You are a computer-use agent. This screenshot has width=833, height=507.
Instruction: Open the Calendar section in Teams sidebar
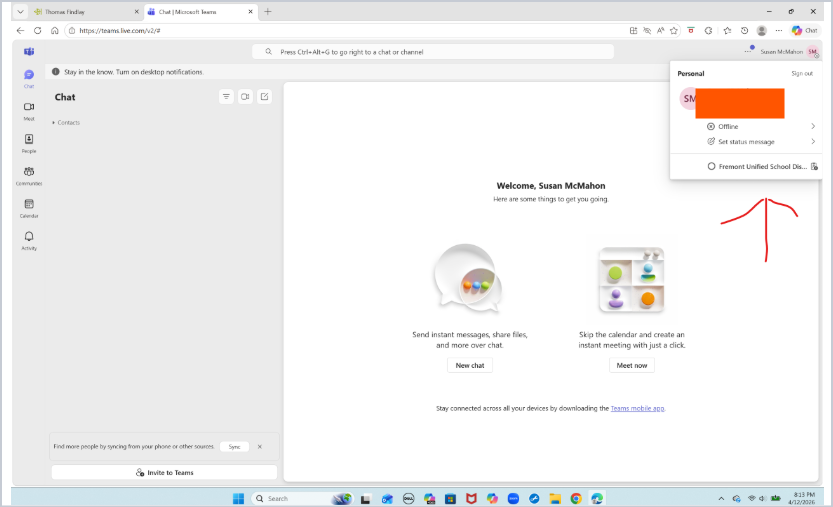click(x=29, y=208)
